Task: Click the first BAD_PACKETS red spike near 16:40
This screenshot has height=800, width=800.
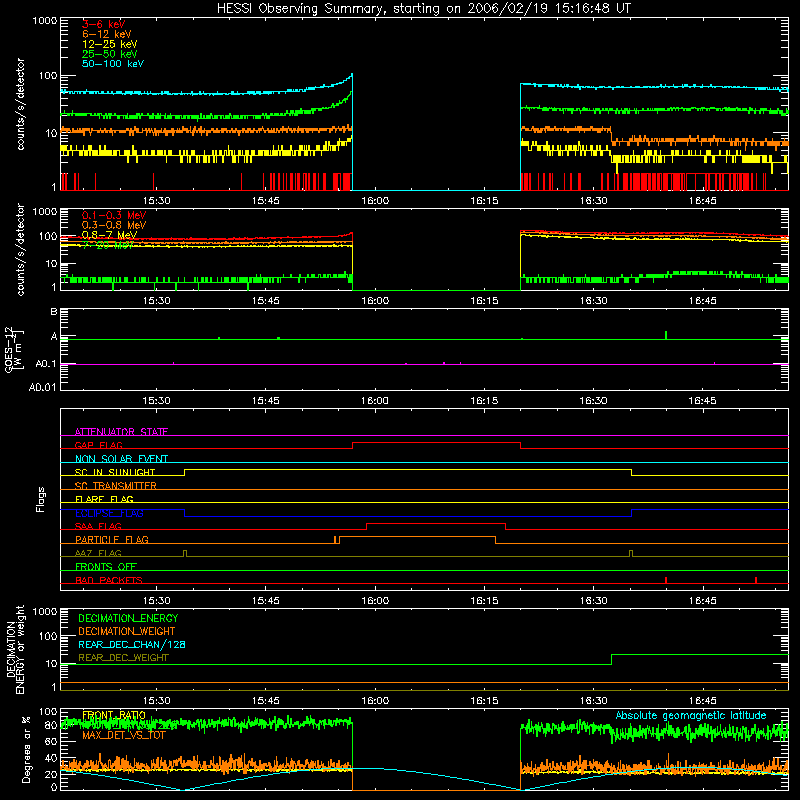Action: pyautogui.click(x=666, y=580)
